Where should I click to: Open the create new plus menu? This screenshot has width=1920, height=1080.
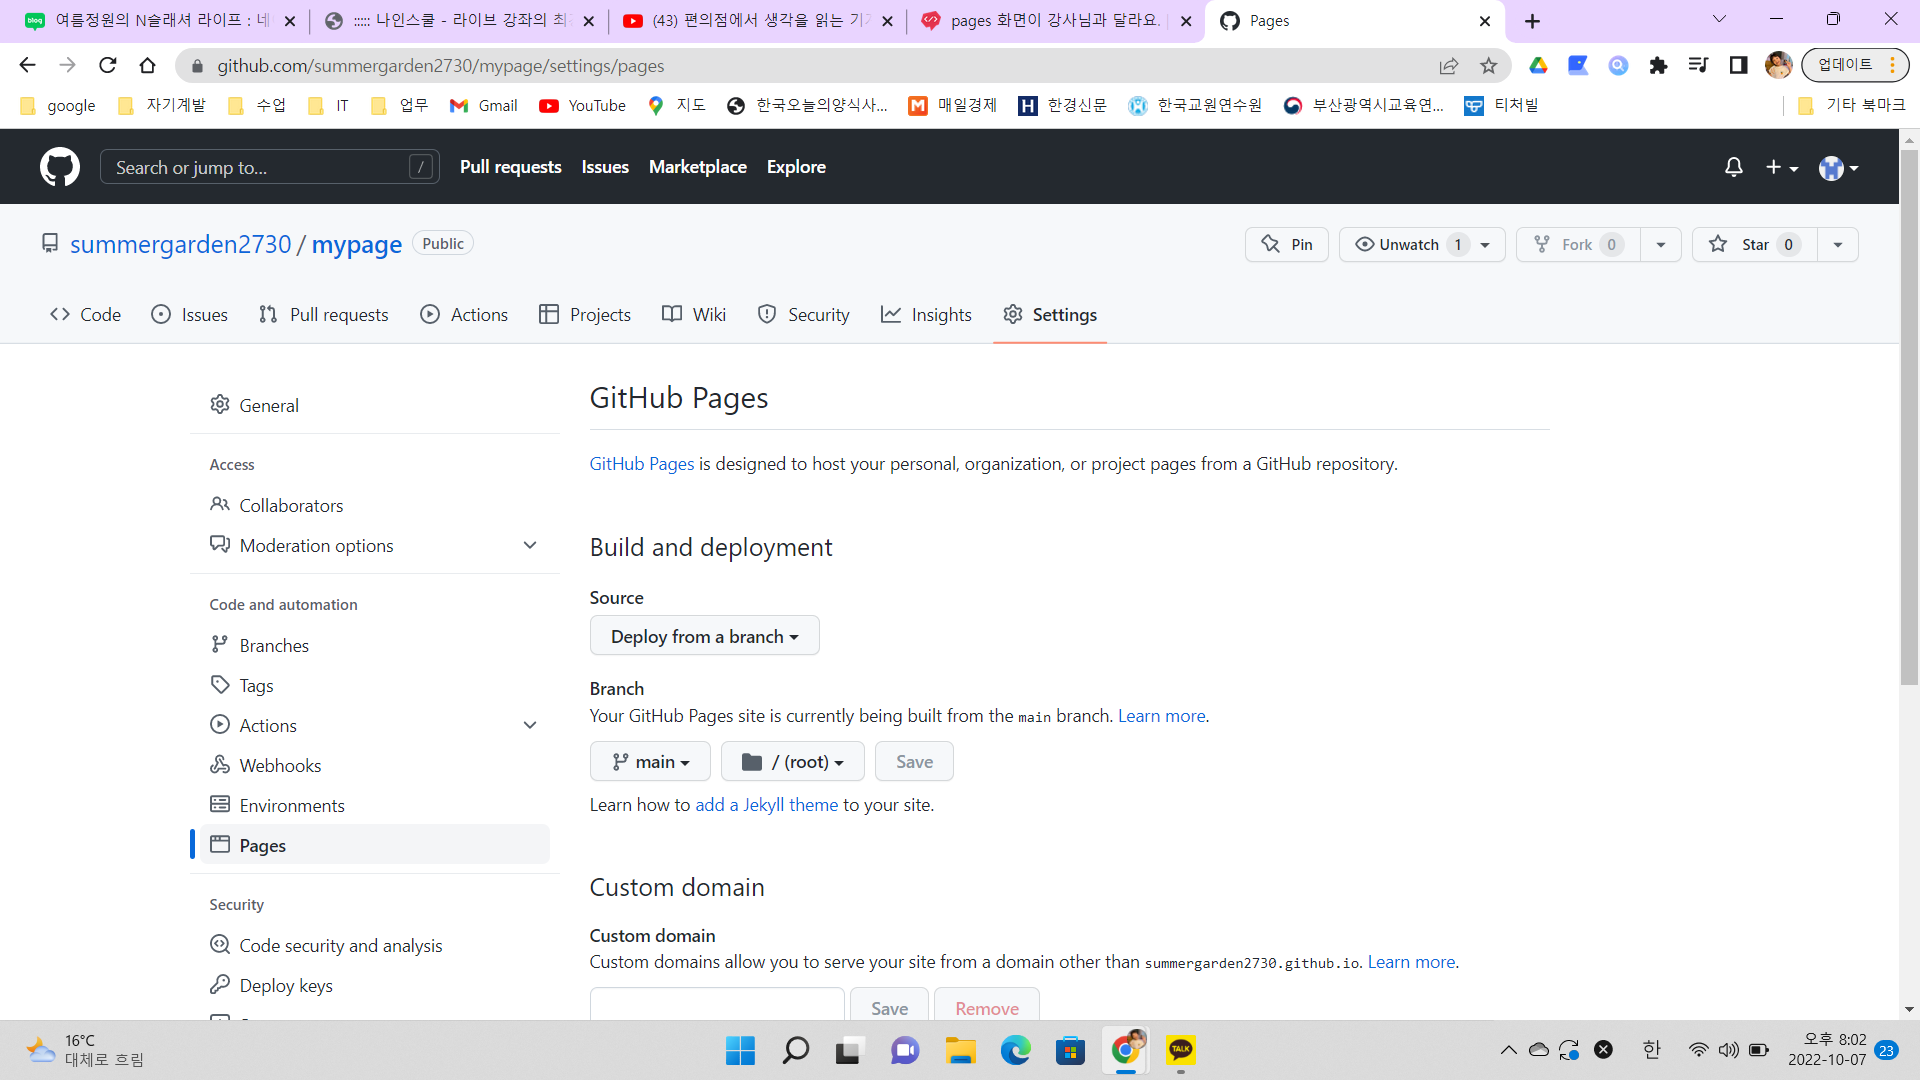click(1781, 167)
